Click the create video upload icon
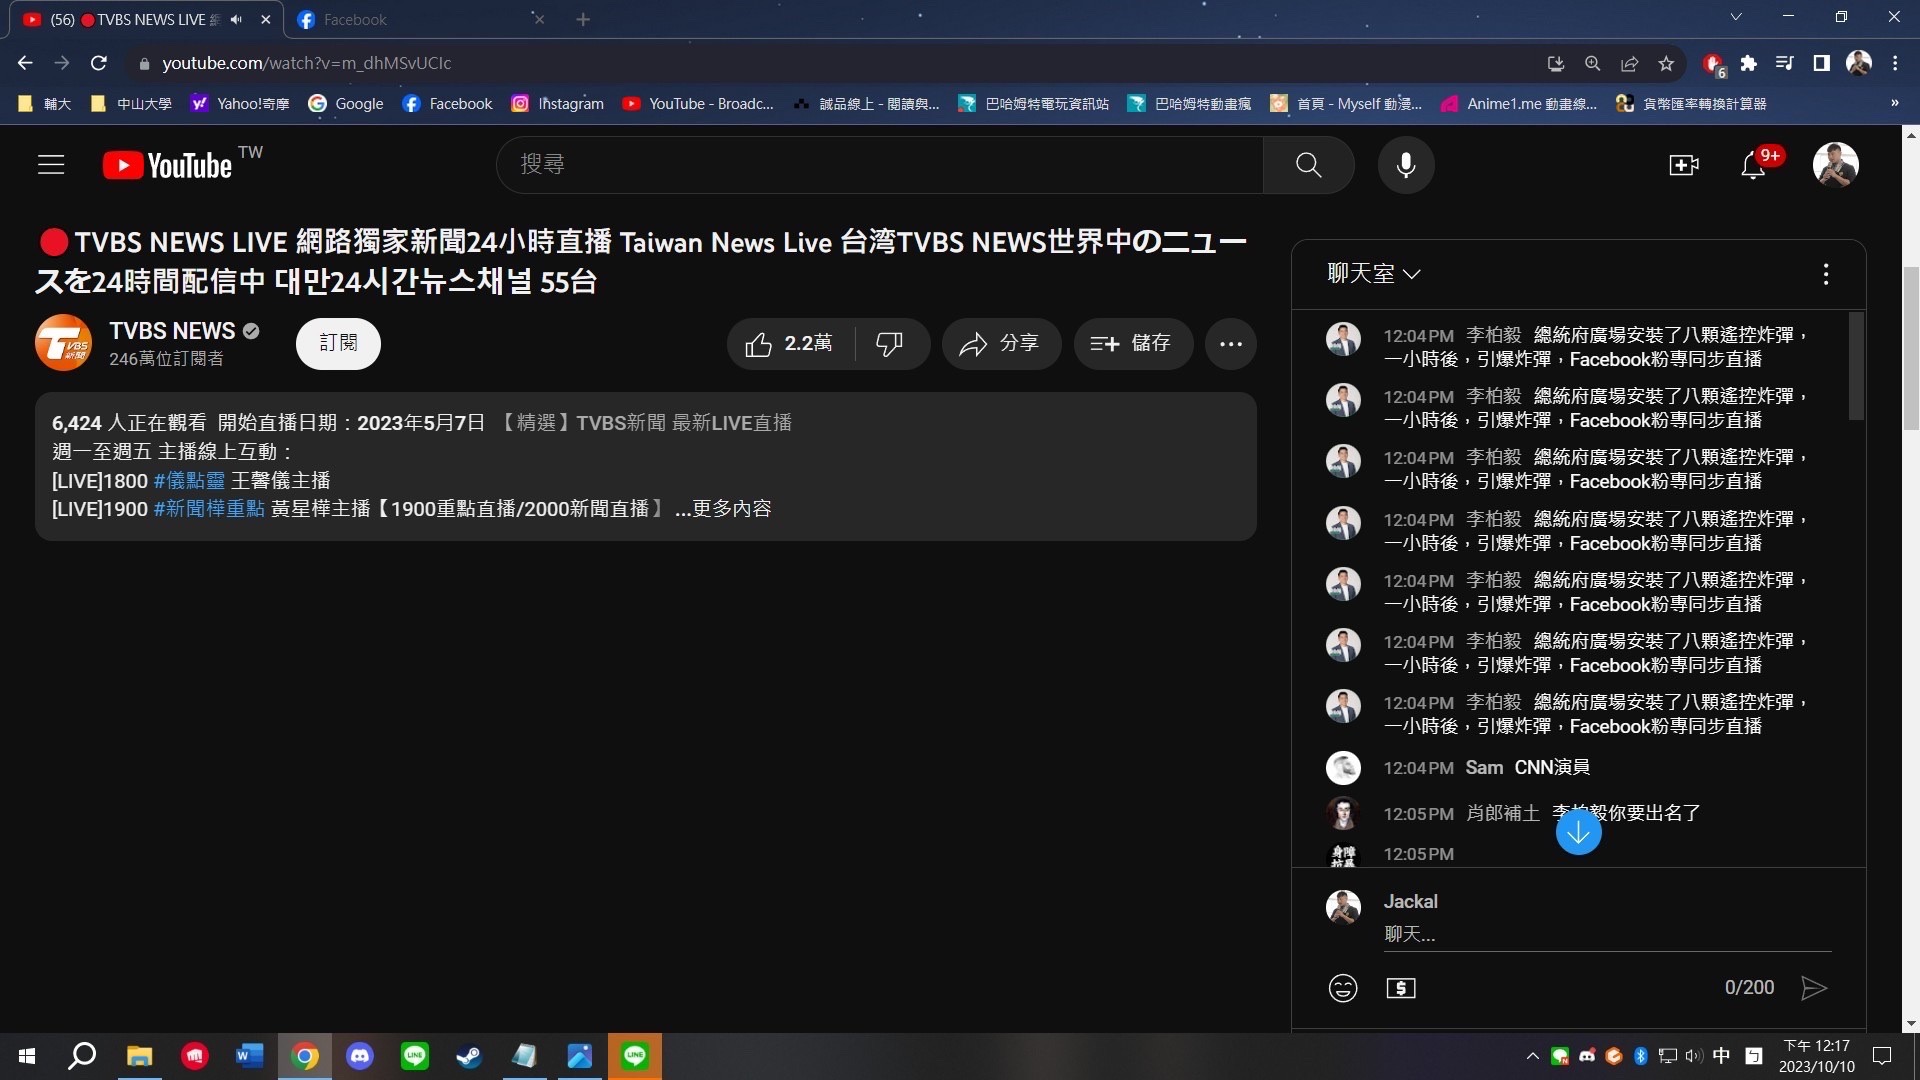This screenshot has height=1080, width=1920. [1684, 164]
